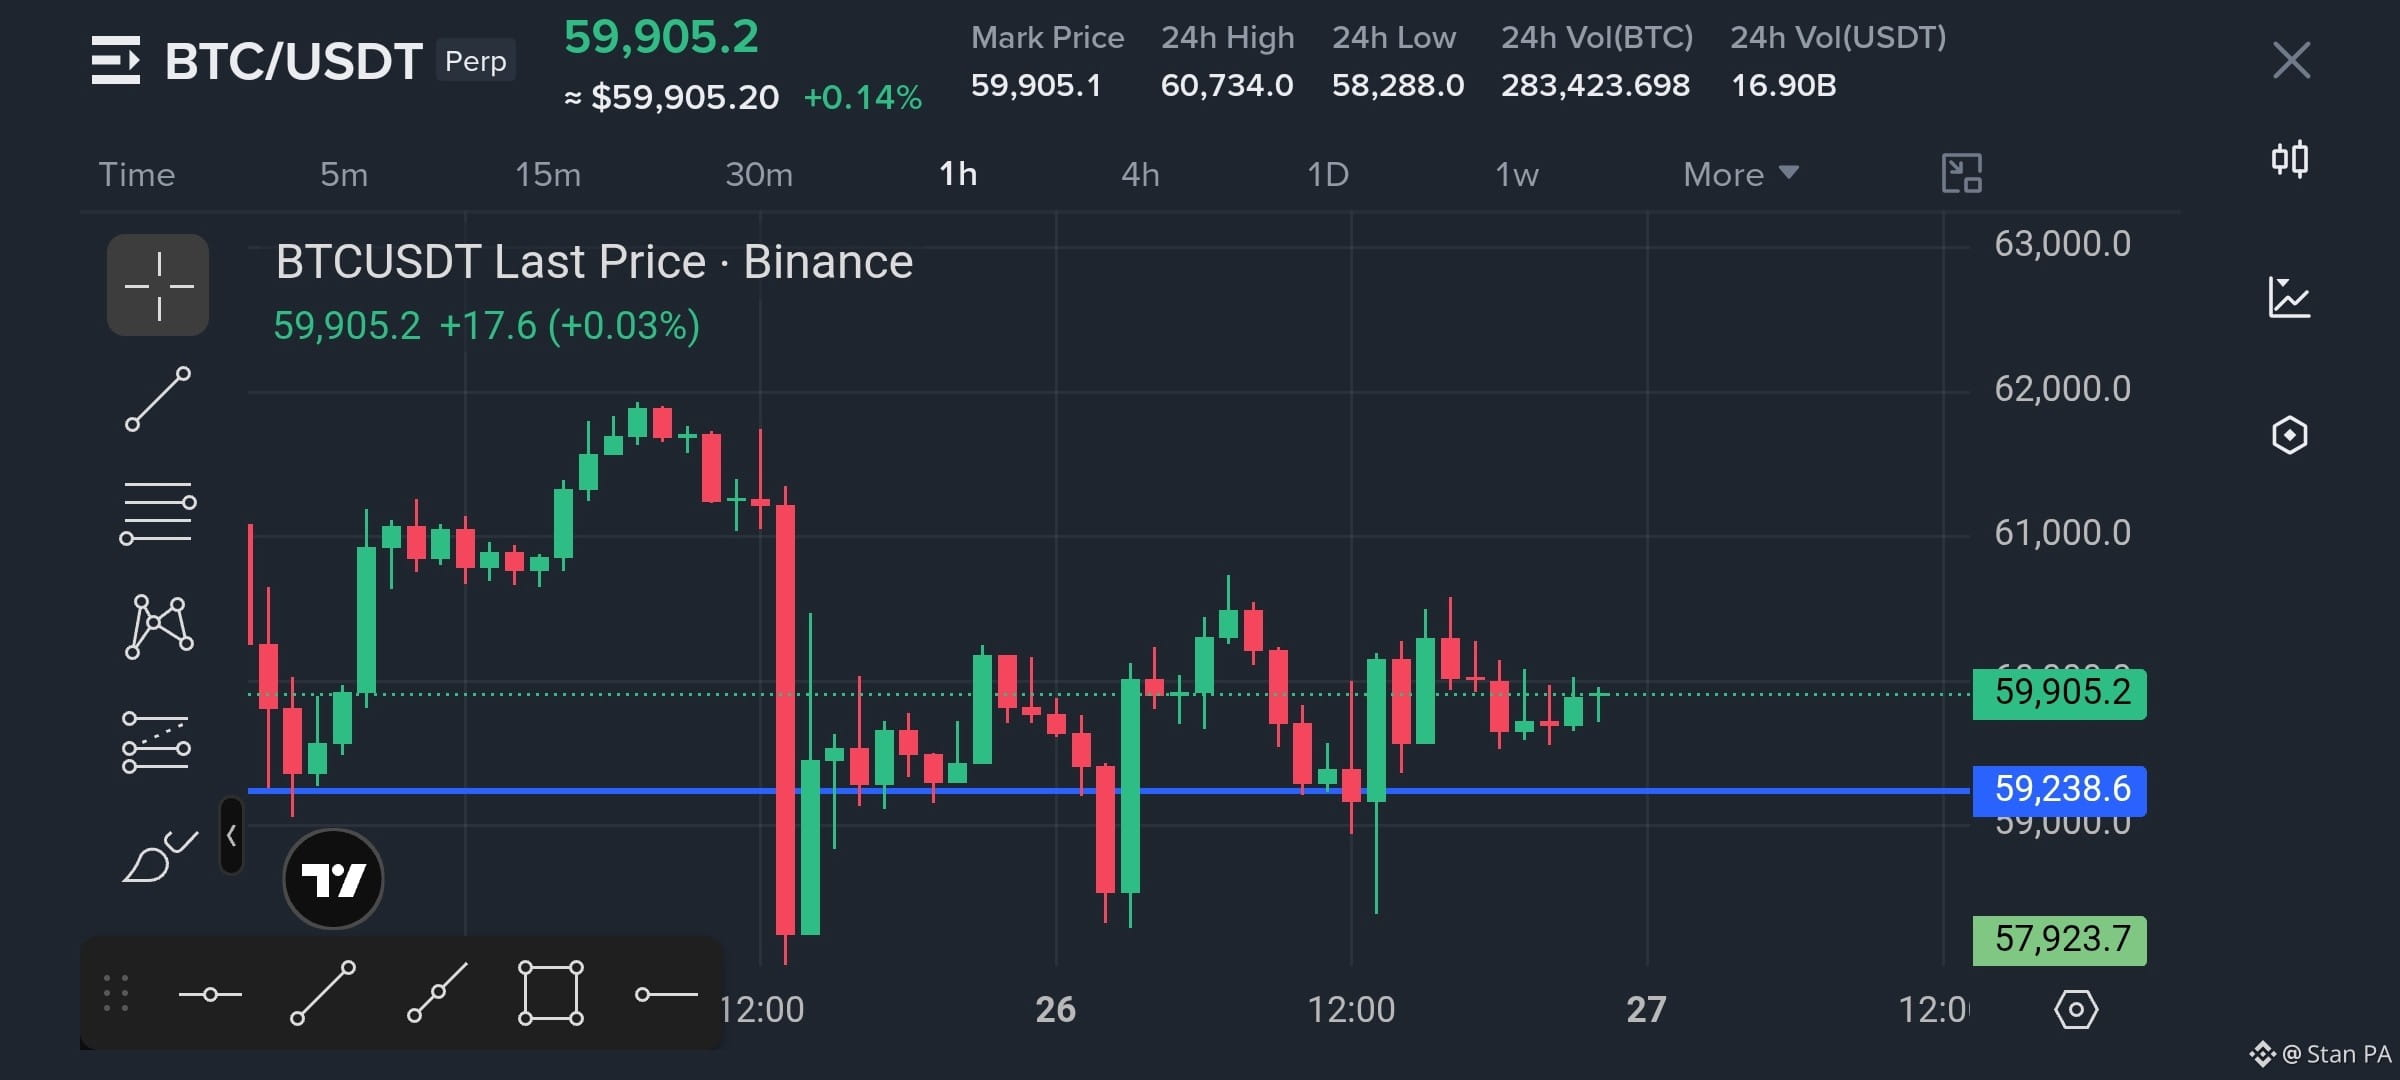2400x1080 pixels.
Task: Click the TradingView logo button
Action: pos(333,879)
